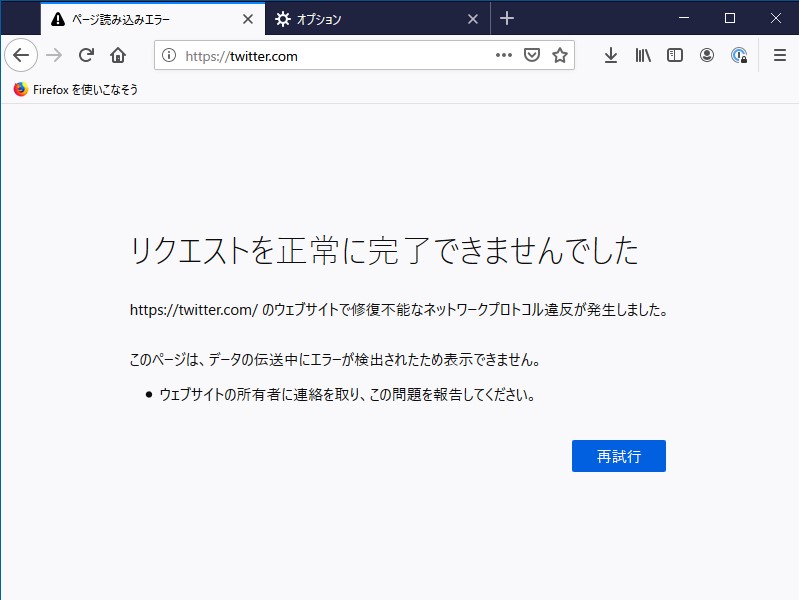The image size is (799, 600).
Task: Click the bullet ウェブサイトの所有者に連絡を取り text
Action: pos(347,395)
